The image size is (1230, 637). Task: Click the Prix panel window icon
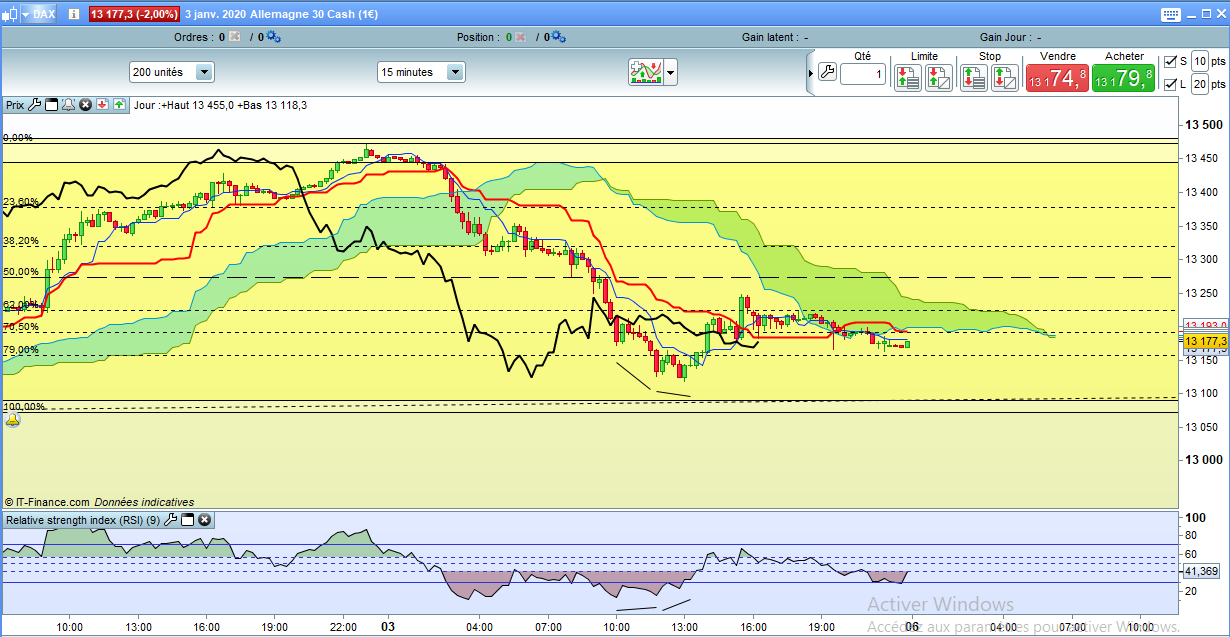[x=52, y=104]
